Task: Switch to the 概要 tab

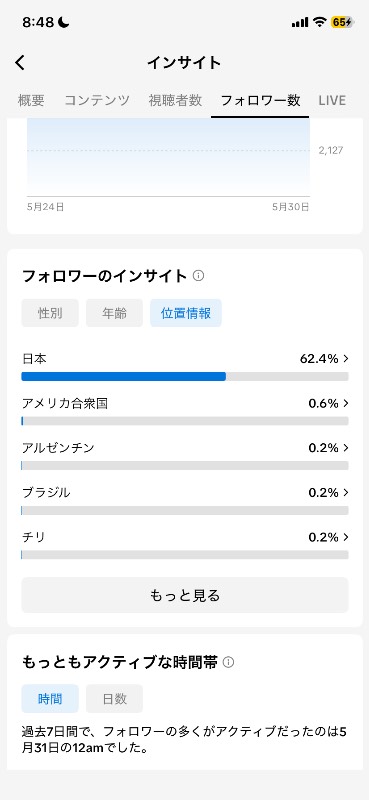Action: tap(31, 101)
